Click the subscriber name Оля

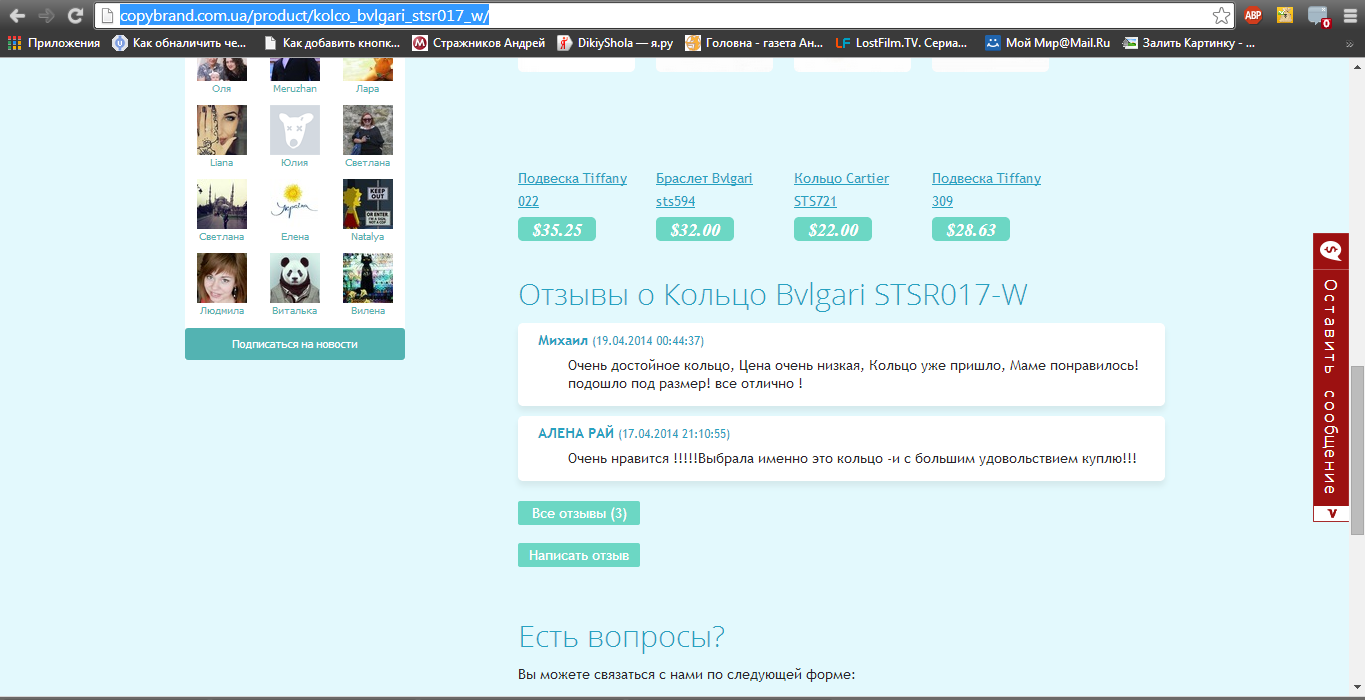pyautogui.click(x=222, y=89)
